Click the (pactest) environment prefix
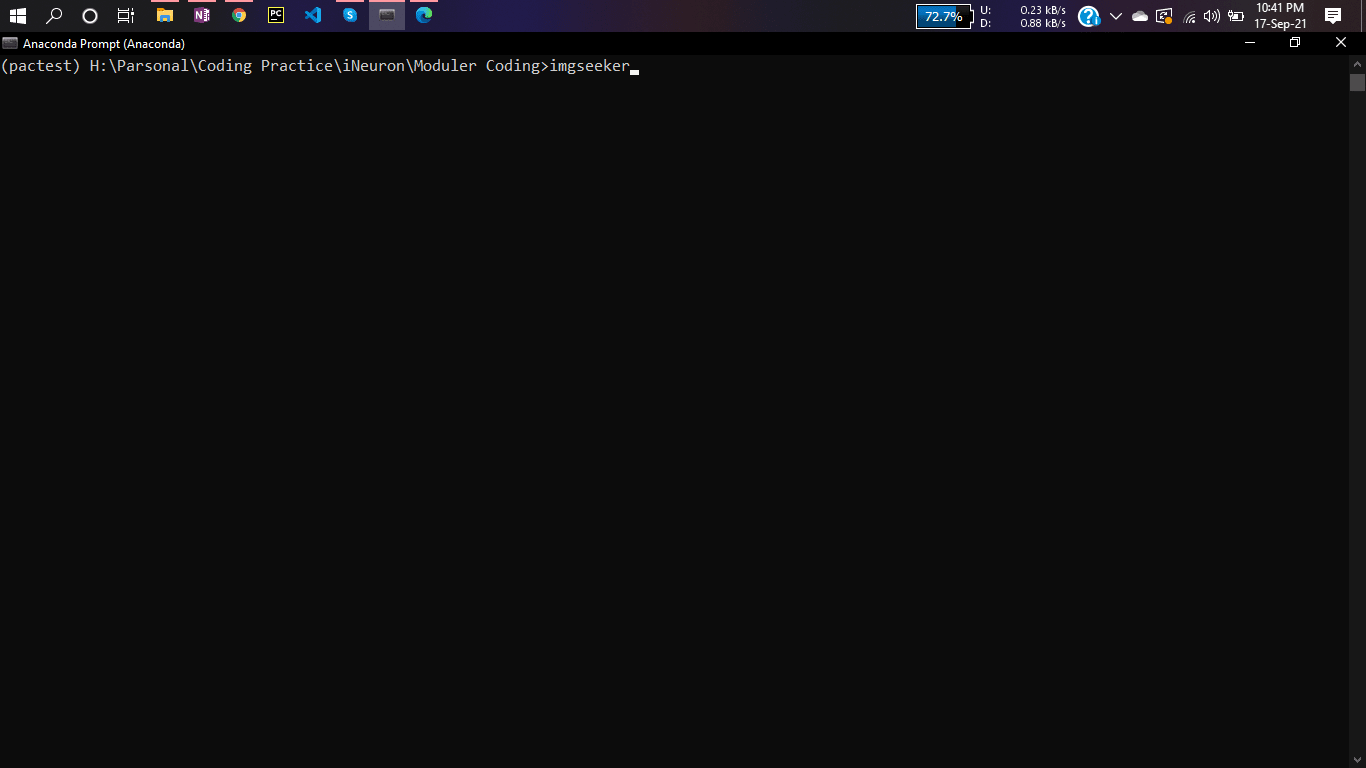 [x=40, y=66]
